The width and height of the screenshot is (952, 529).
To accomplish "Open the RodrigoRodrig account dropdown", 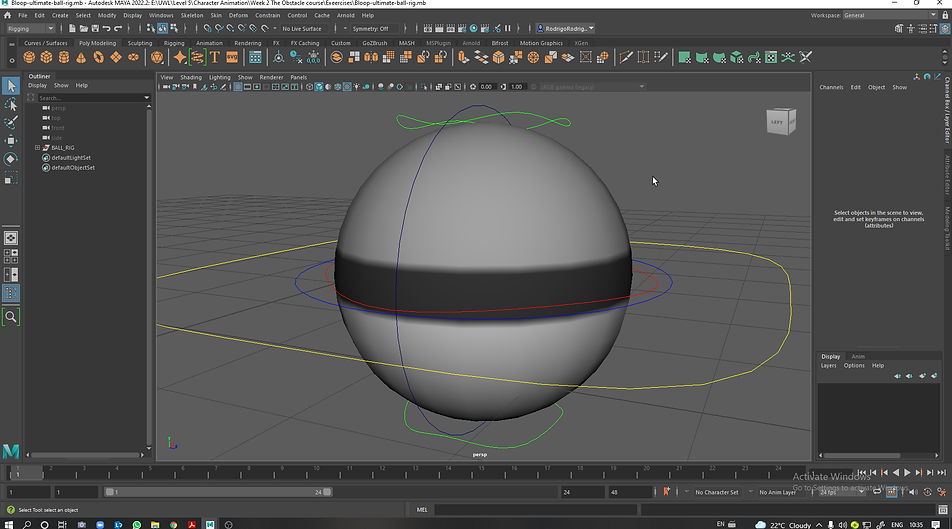I will (566, 29).
